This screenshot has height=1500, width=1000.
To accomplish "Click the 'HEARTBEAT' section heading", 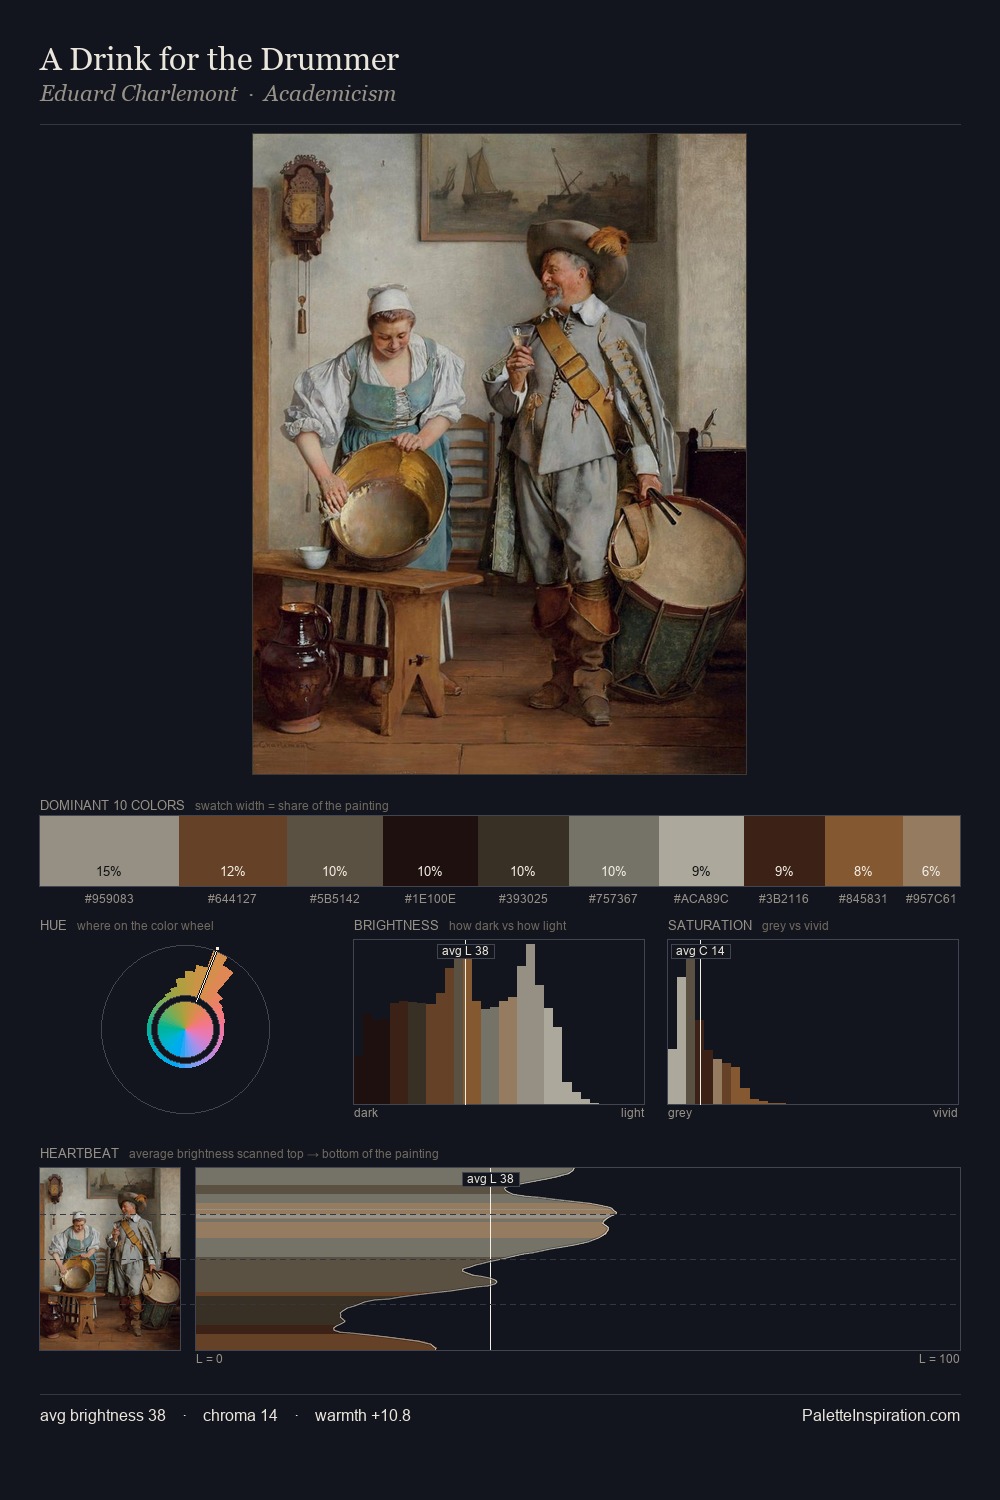I will [79, 1153].
